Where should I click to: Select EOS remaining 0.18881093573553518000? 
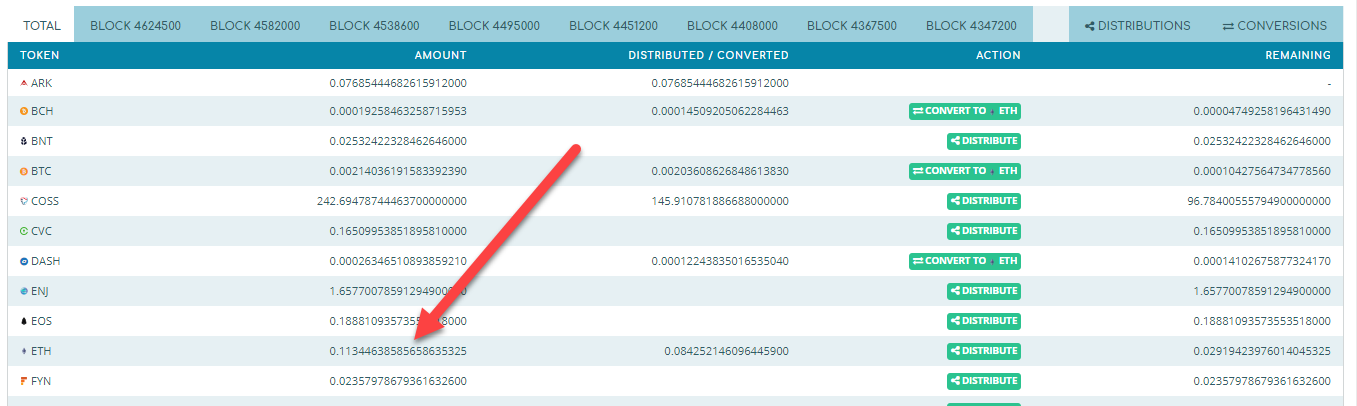1262,322
